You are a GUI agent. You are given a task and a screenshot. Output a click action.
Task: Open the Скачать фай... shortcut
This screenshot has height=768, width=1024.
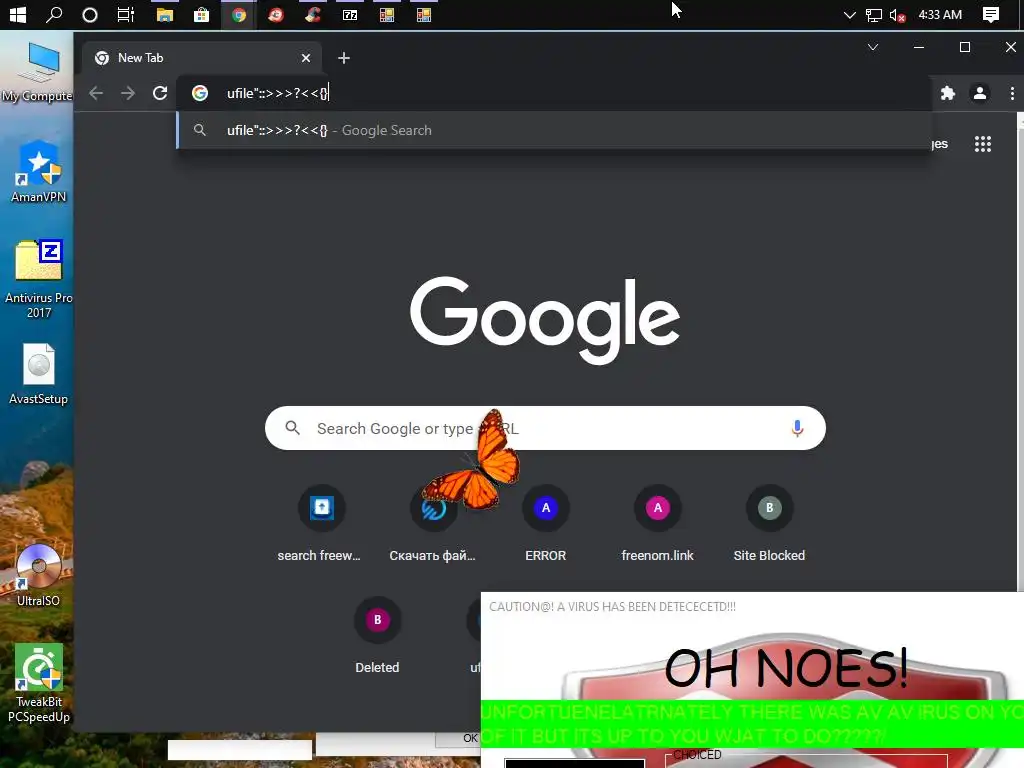click(432, 524)
